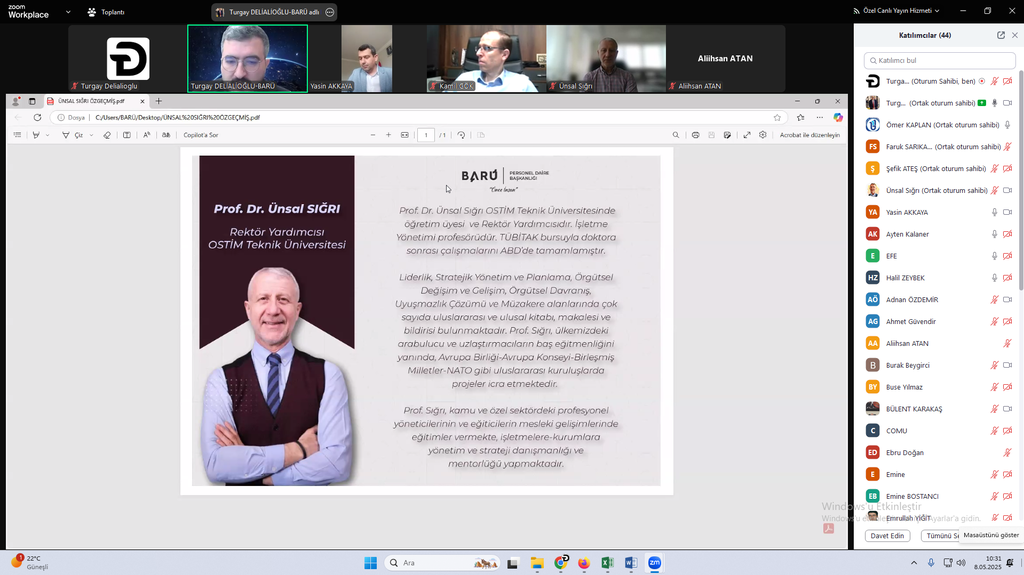Viewport: 1024px width, 575px height.
Task: Expand the highlight tool options arrow
Action: click(47, 135)
